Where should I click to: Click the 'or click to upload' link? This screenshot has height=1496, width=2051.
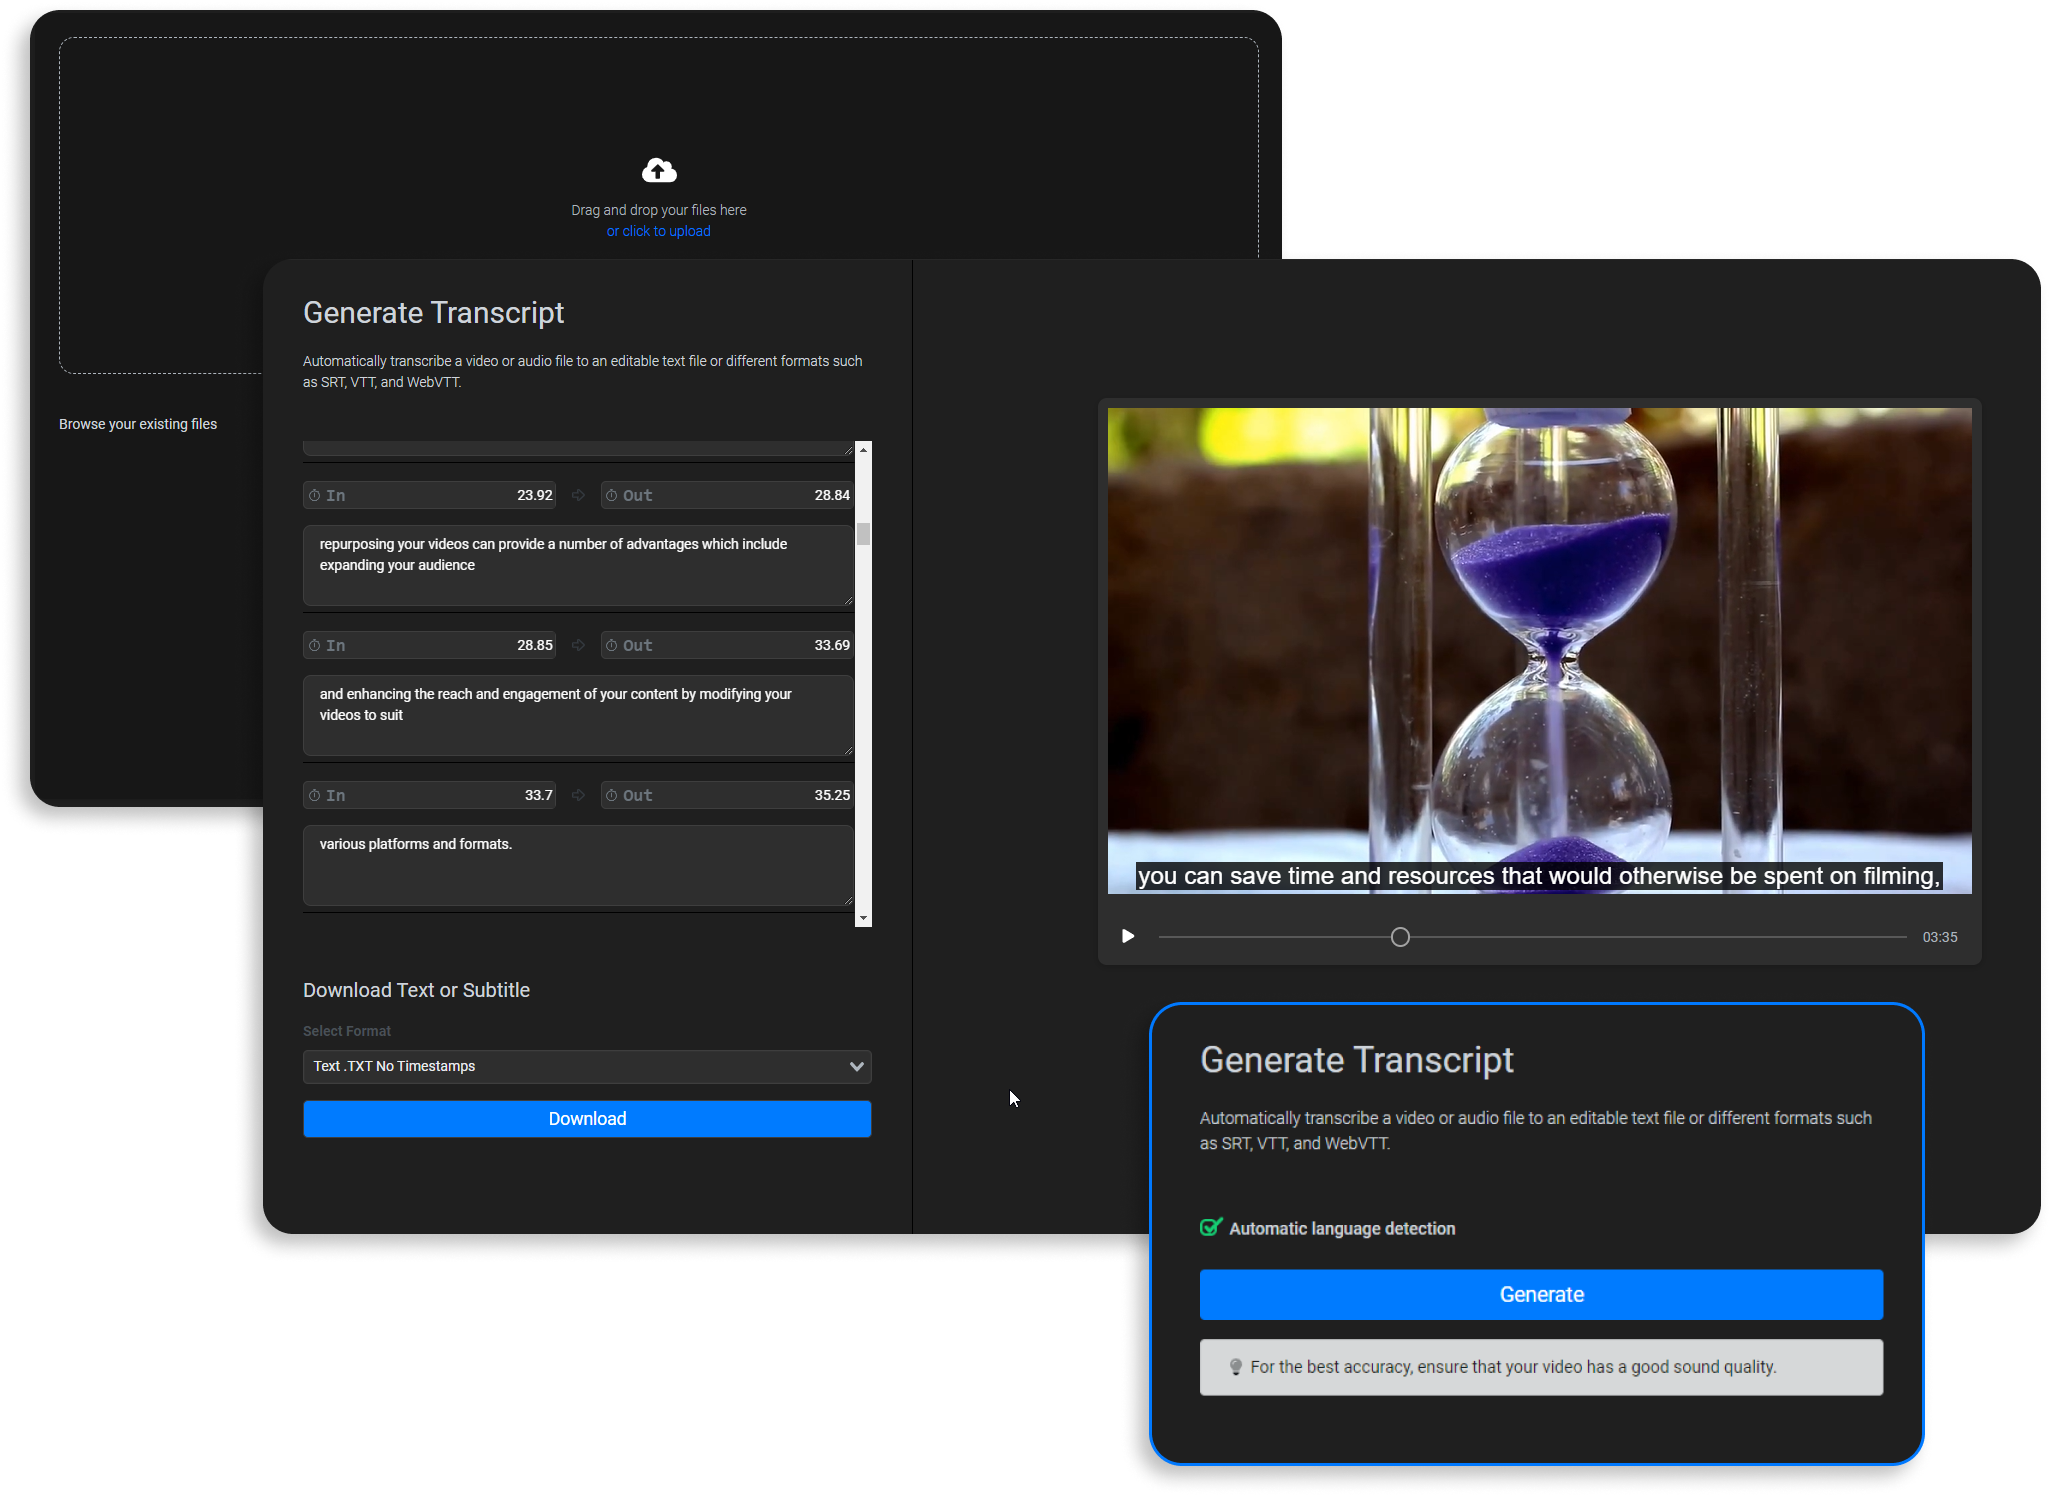pyautogui.click(x=658, y=231)
